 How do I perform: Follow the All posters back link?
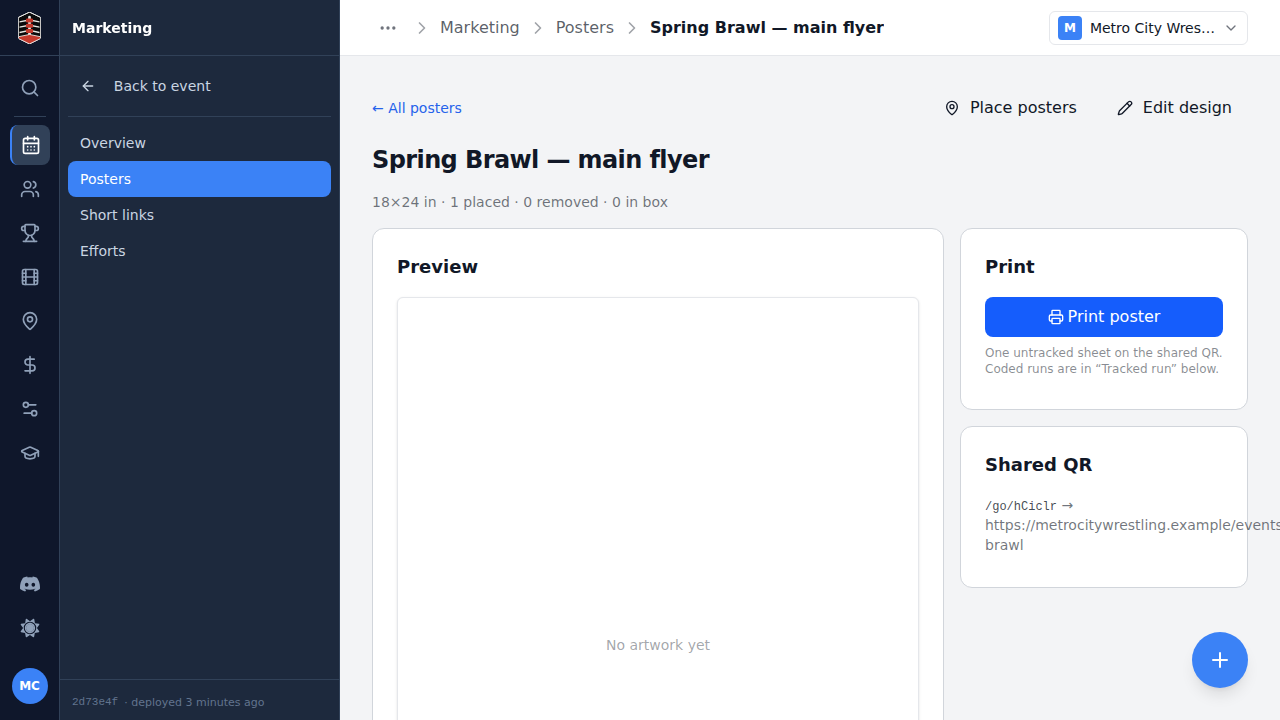coord(417,108)
